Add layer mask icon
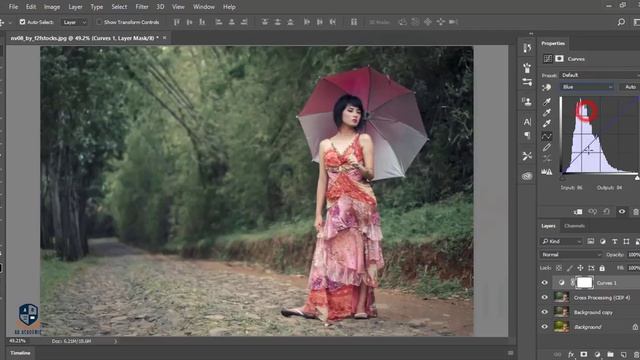 (x=584, y=355)
